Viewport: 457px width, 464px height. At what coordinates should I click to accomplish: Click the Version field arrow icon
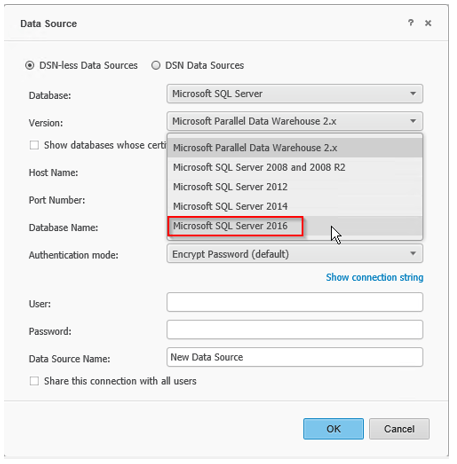click(x=413, y=121)
